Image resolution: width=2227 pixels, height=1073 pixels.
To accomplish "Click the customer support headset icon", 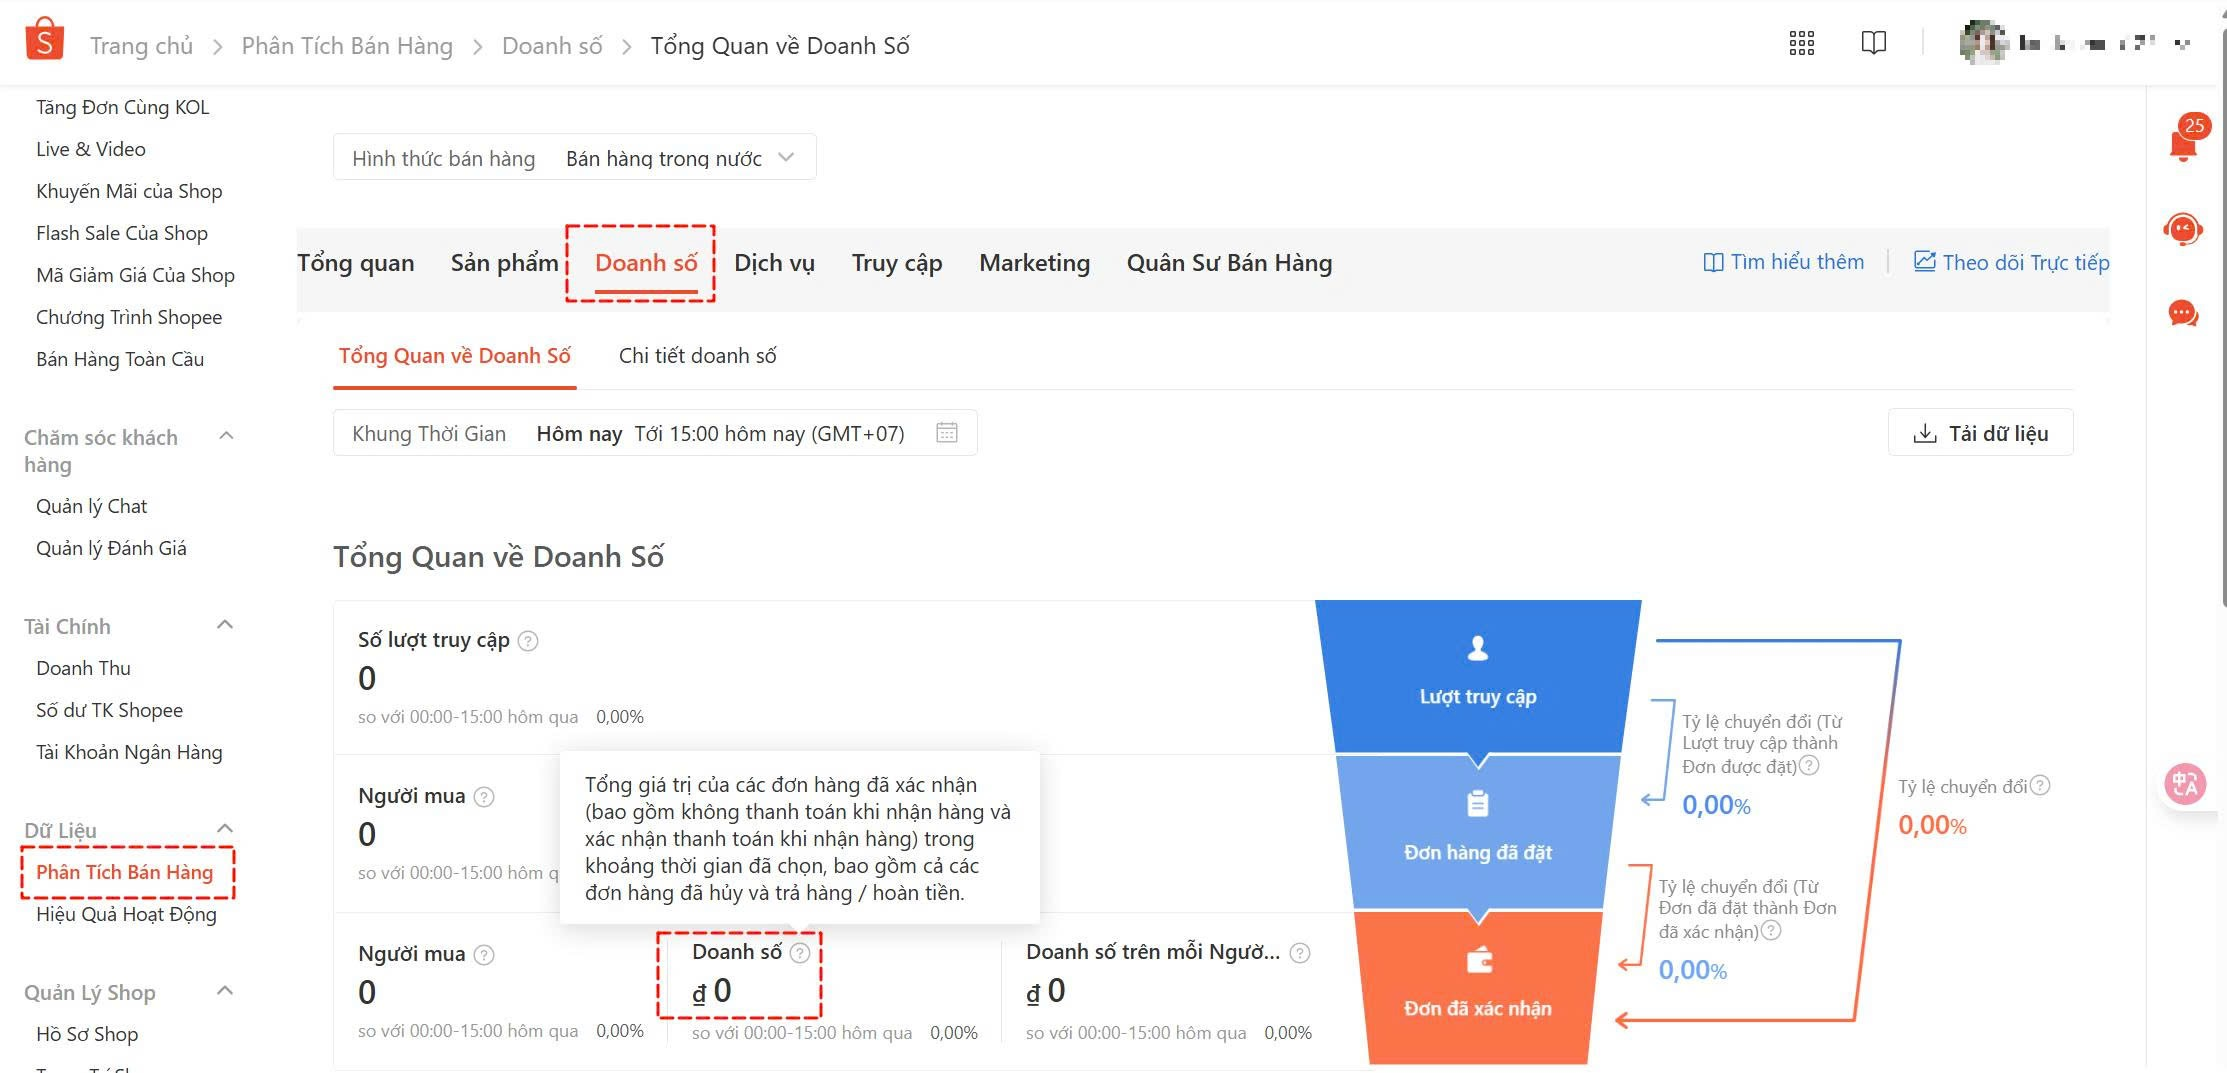I will click(x=2182, y=229).
